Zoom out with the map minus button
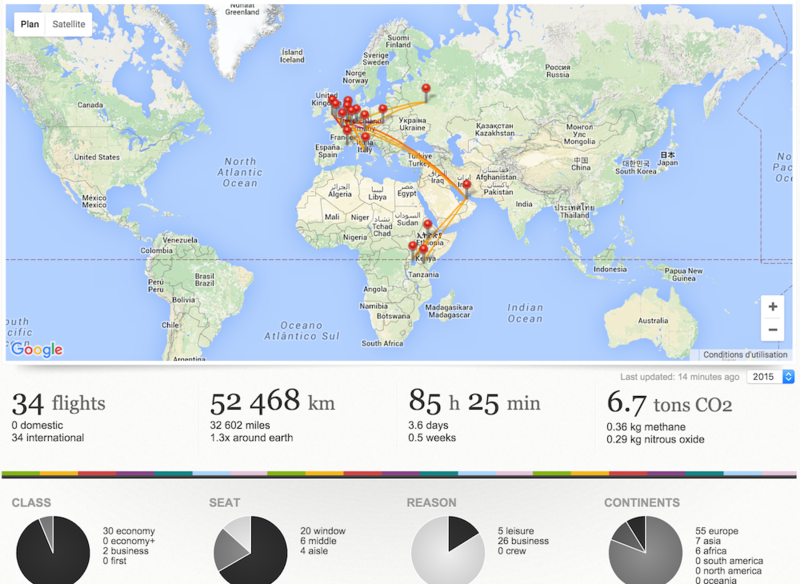Viewport: 800px width, 584px height. pos(772,329)
